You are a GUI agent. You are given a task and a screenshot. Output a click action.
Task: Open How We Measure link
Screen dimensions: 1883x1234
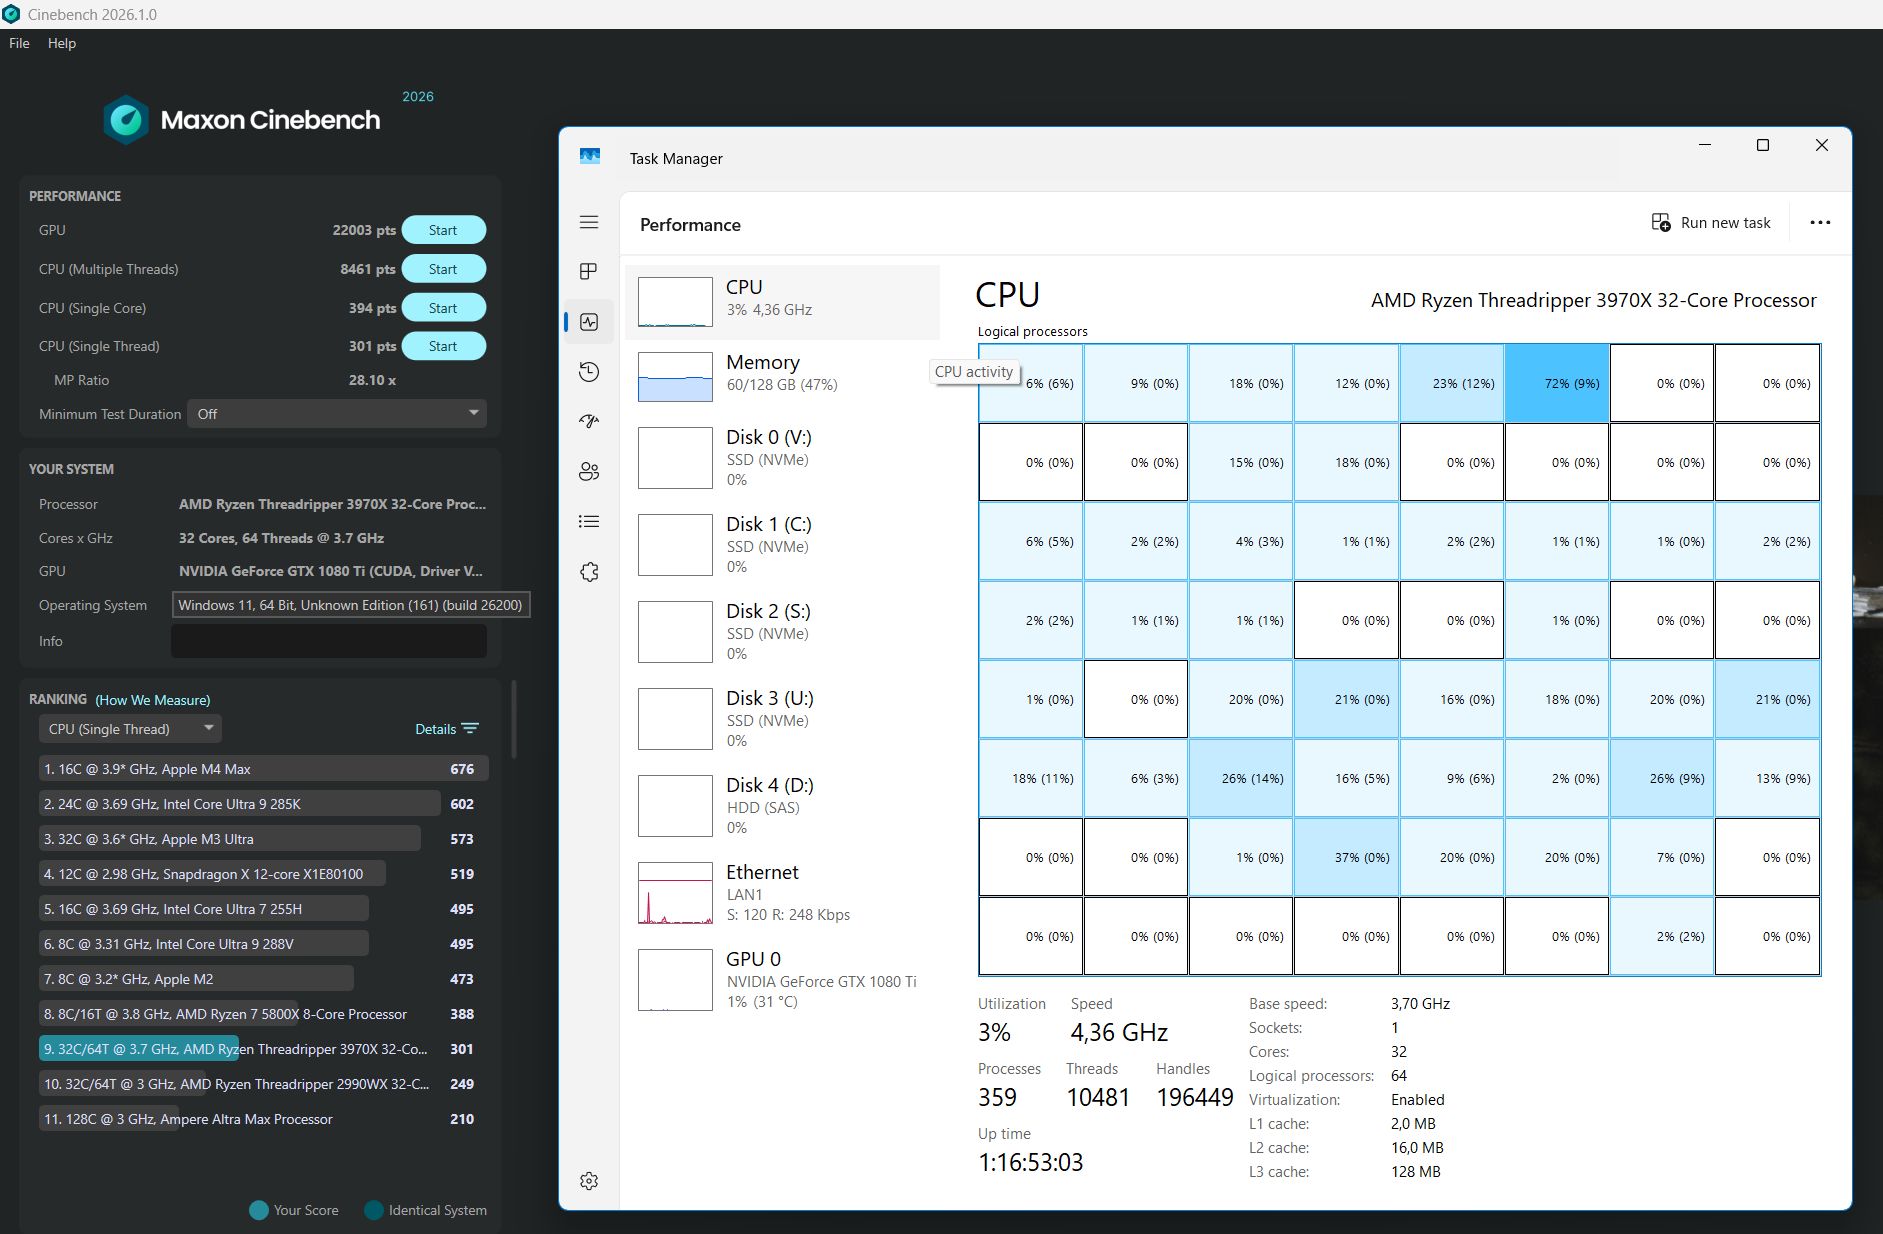coord(152,700)
